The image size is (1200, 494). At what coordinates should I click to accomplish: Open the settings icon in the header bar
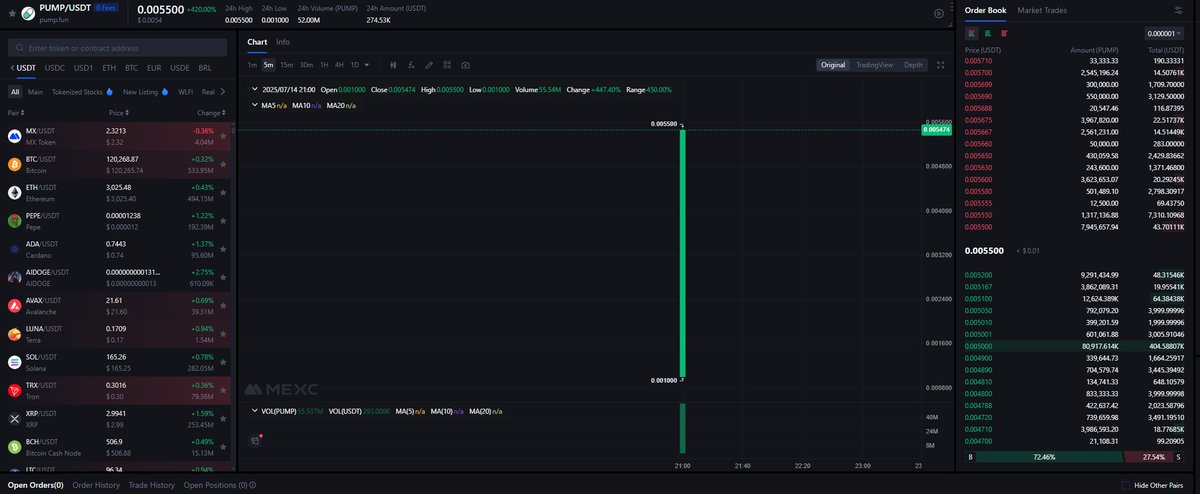pyautogui.click(x=938, y=13)
